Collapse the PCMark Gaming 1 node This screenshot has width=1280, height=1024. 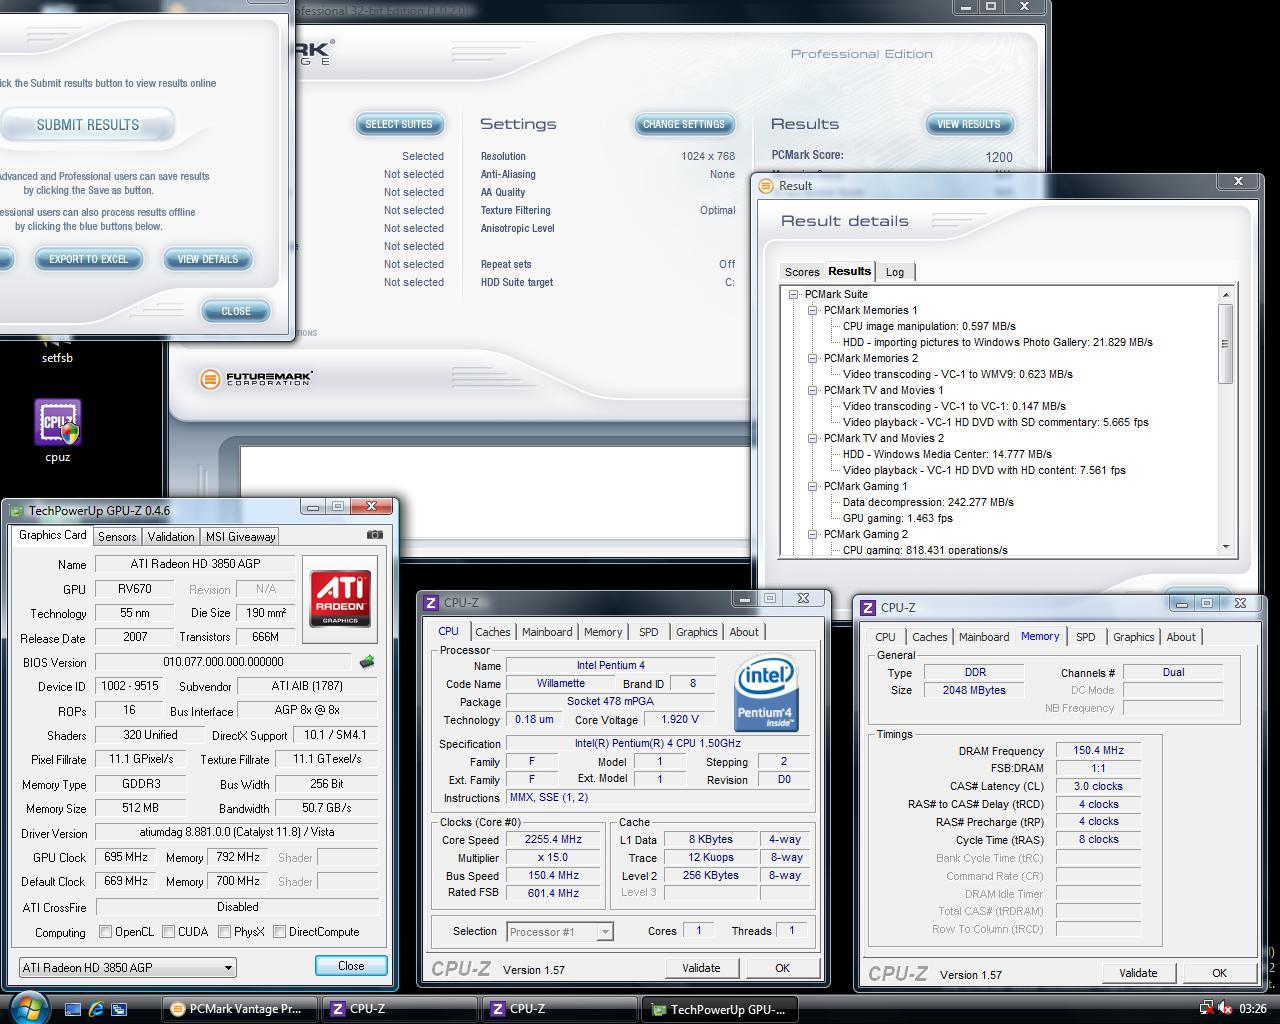coord(813,486)
